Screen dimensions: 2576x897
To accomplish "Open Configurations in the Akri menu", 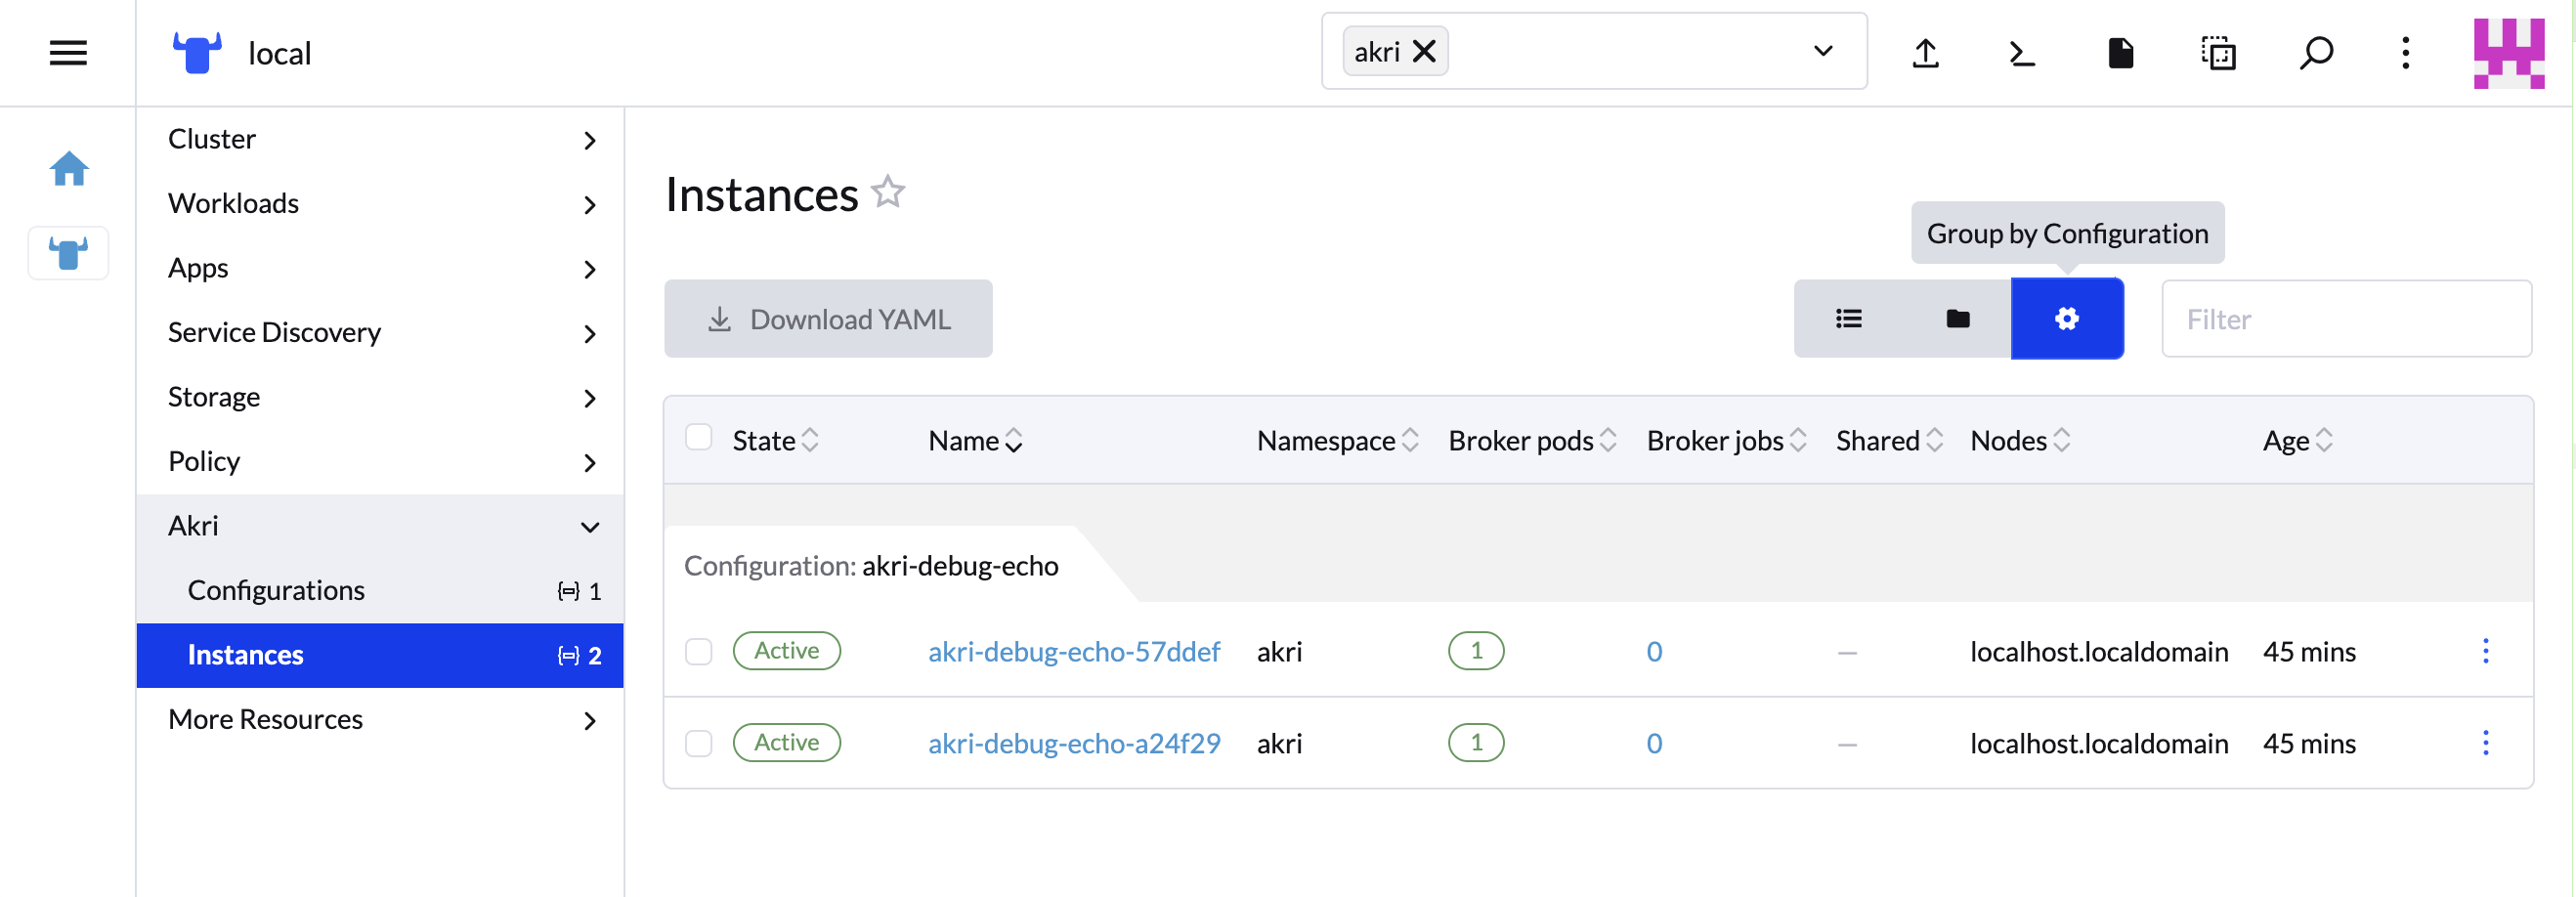I will [x=277, y=591].
